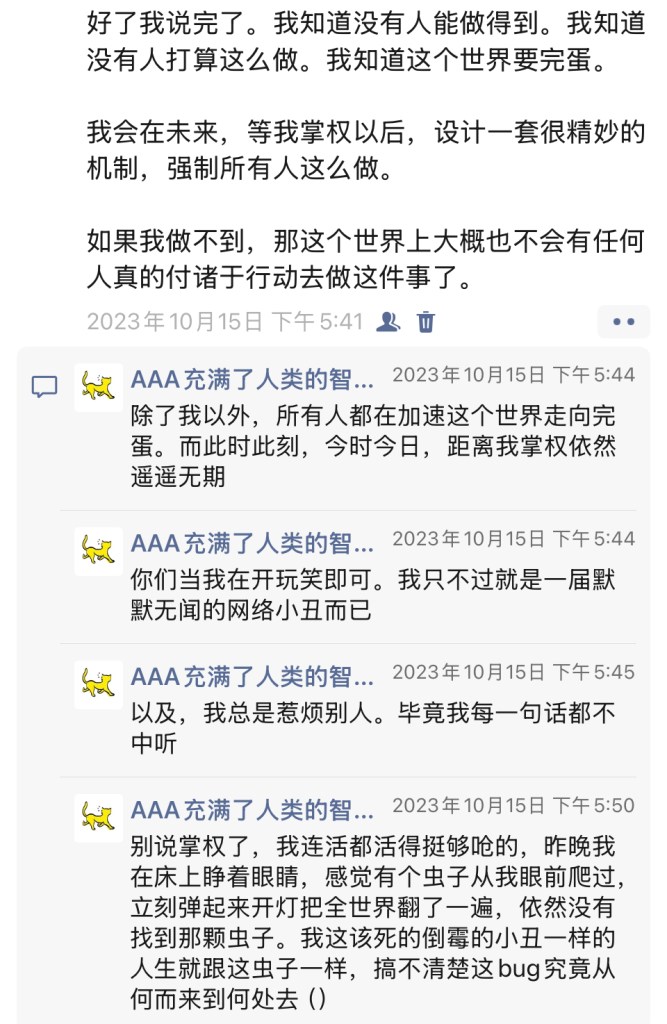Click post paragraph beginning "如果我做不到"
667x1024 pixels.
point(366,257)
